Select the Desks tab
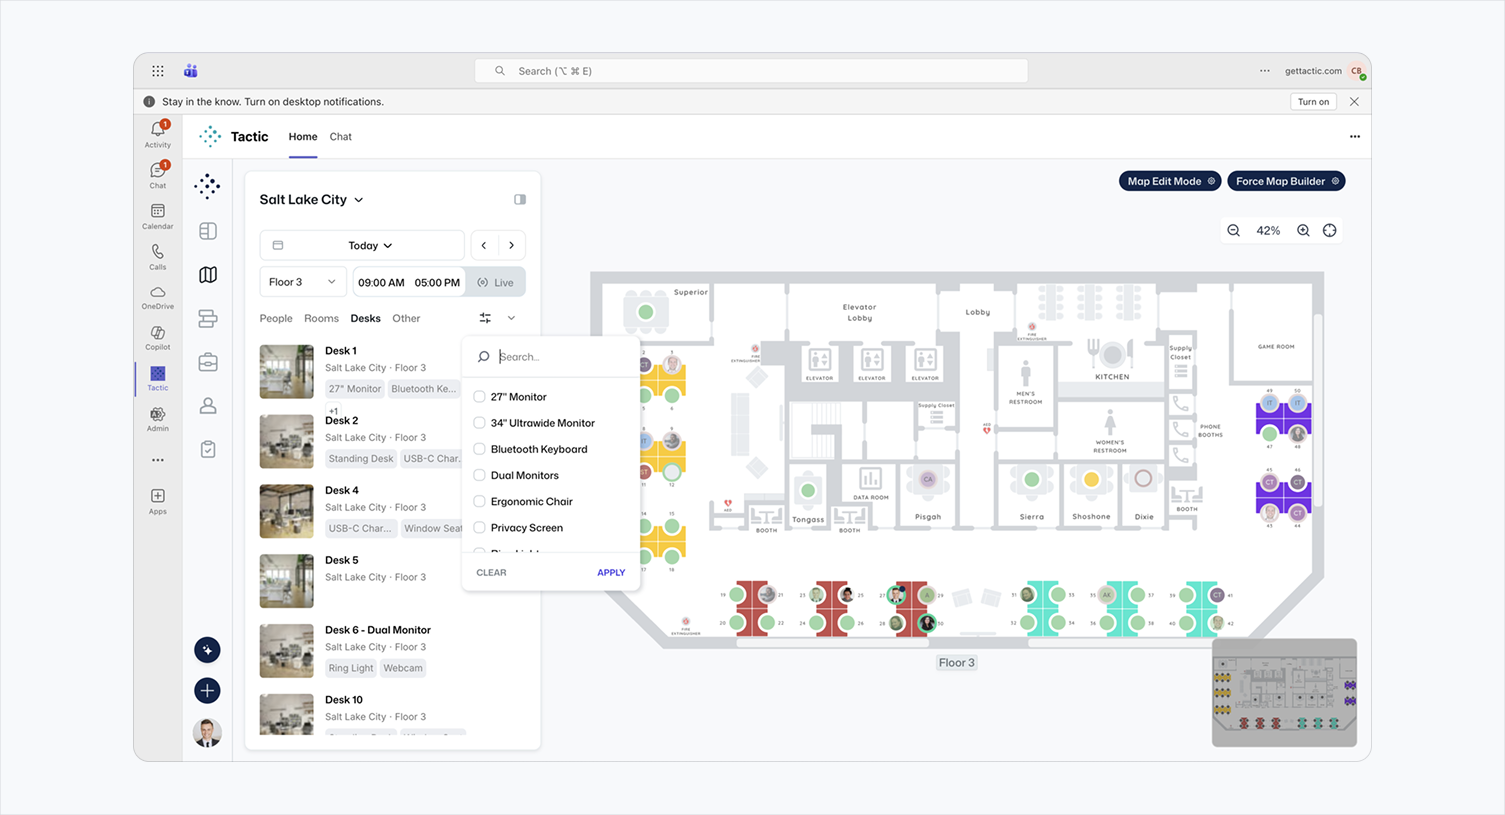Screen dimensions: 1505x815 tap(365, 318)
